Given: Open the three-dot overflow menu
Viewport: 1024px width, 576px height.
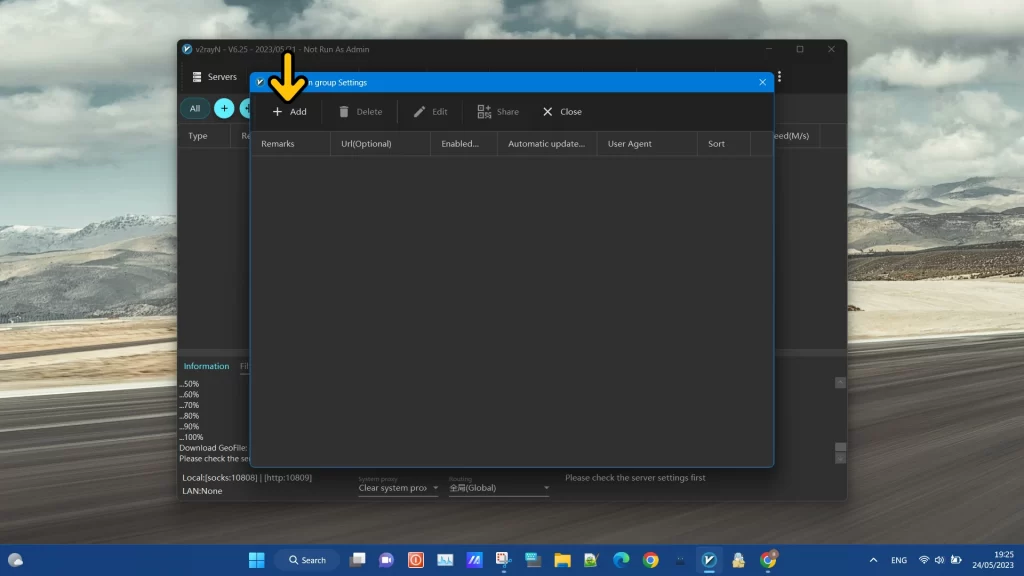Looking at the screenshot, I should click(x=779, y=76).
